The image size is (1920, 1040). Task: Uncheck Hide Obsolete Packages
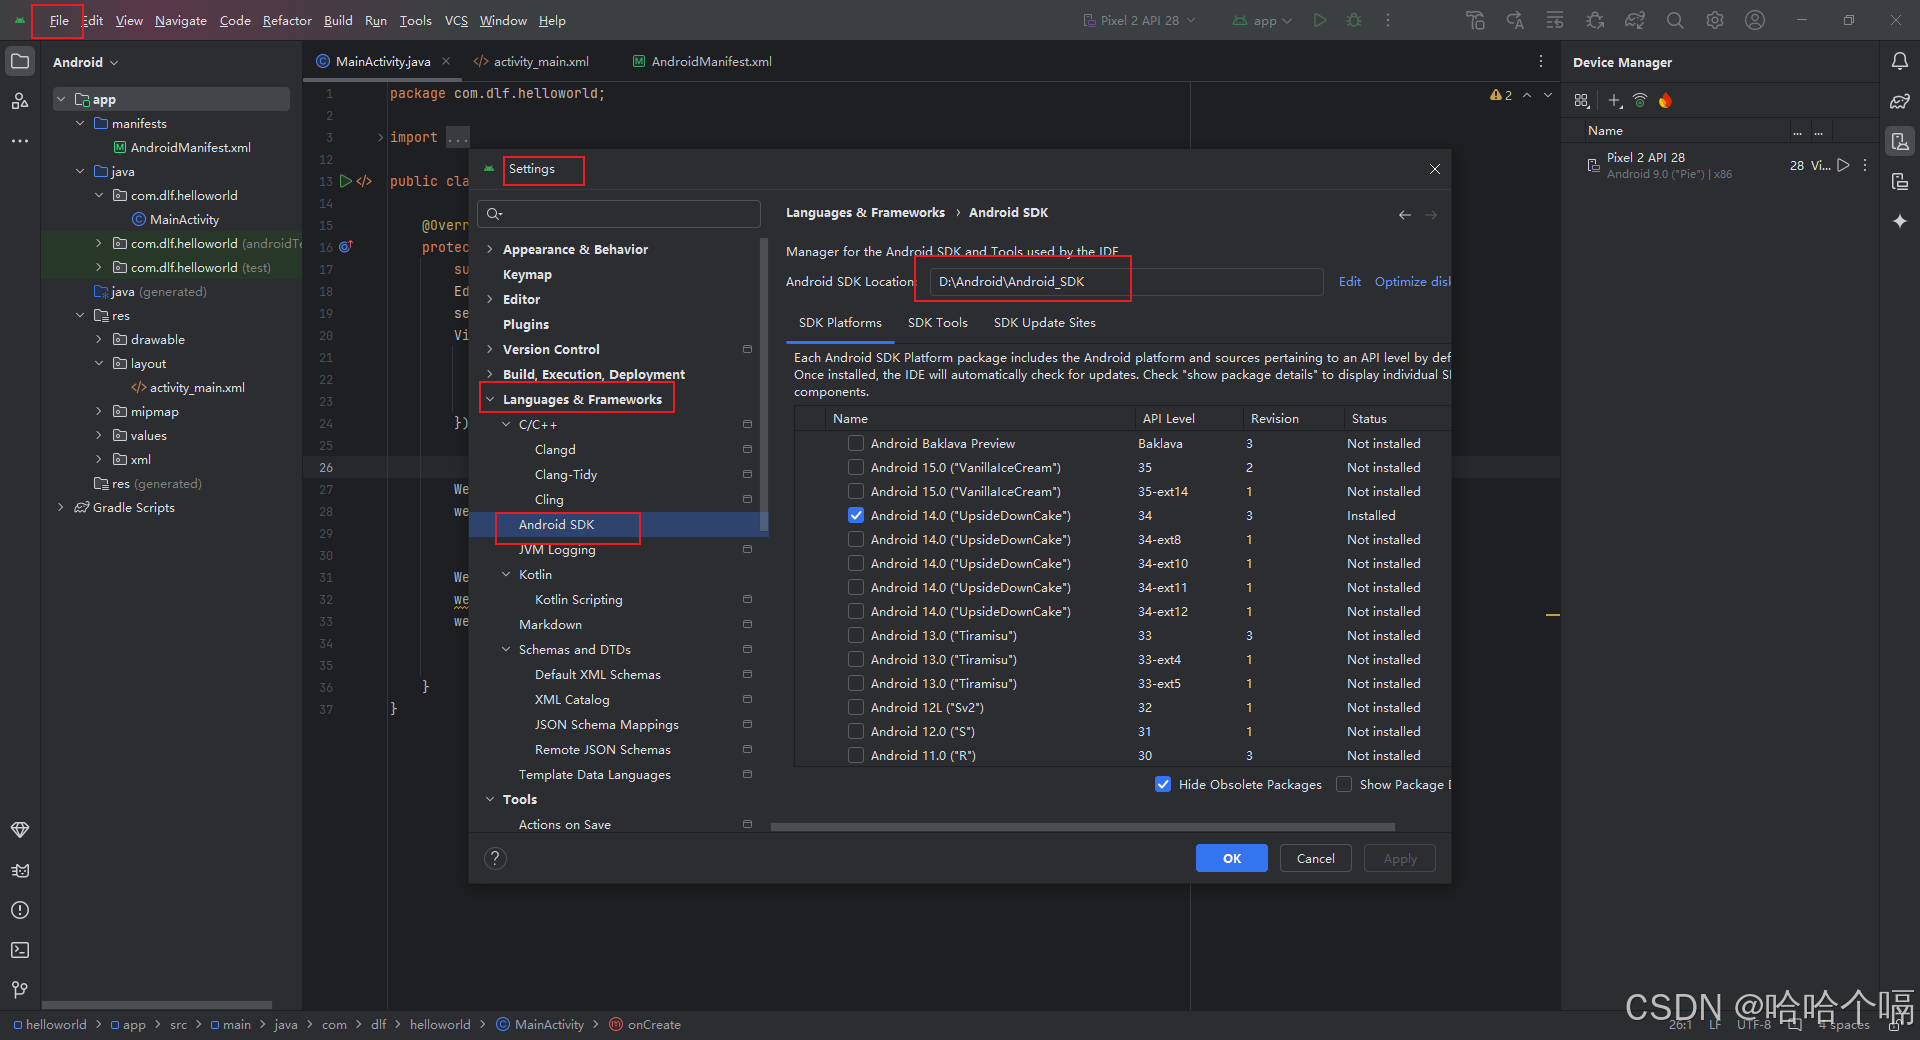[1163, 784]
